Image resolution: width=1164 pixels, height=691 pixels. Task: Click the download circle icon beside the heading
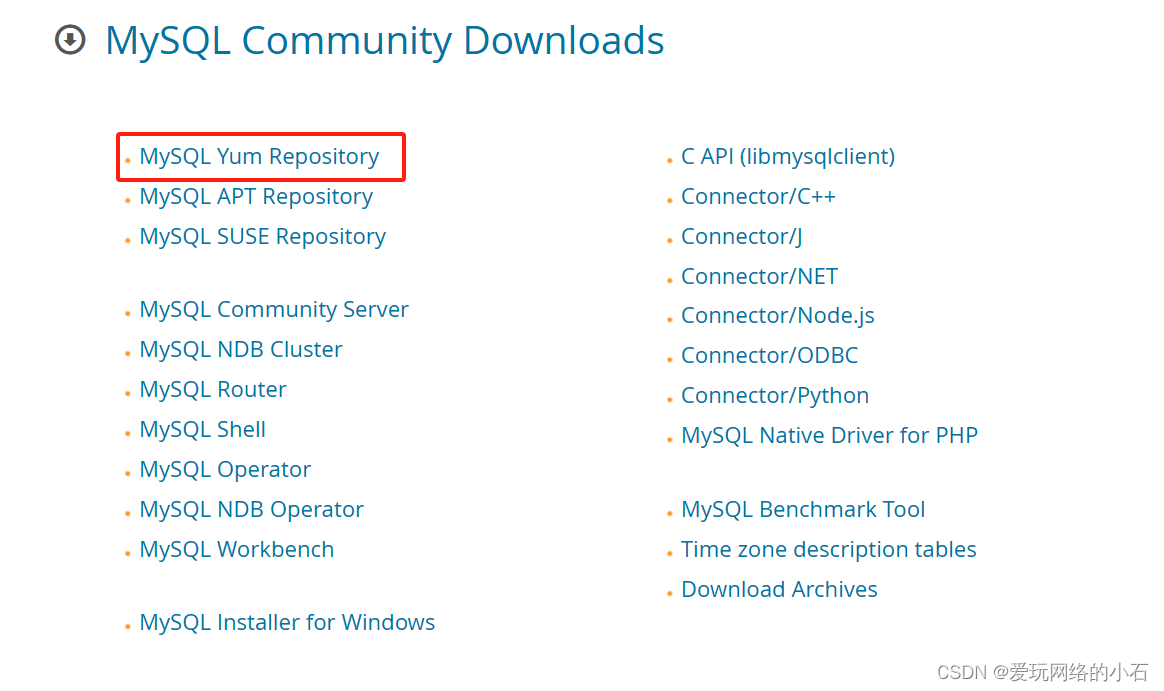click(x=71, y=40)
